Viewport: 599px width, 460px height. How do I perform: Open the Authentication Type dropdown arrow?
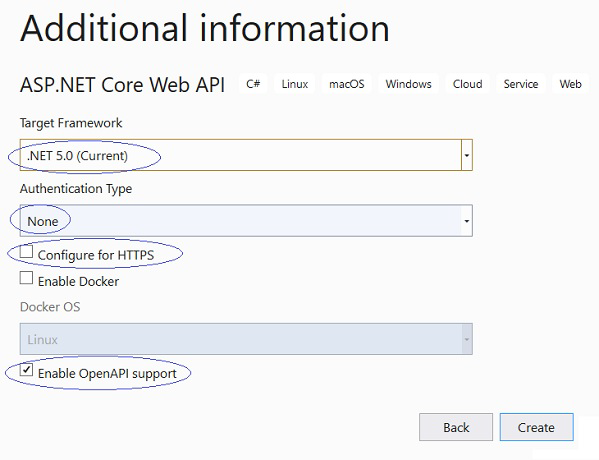[466, 221]
